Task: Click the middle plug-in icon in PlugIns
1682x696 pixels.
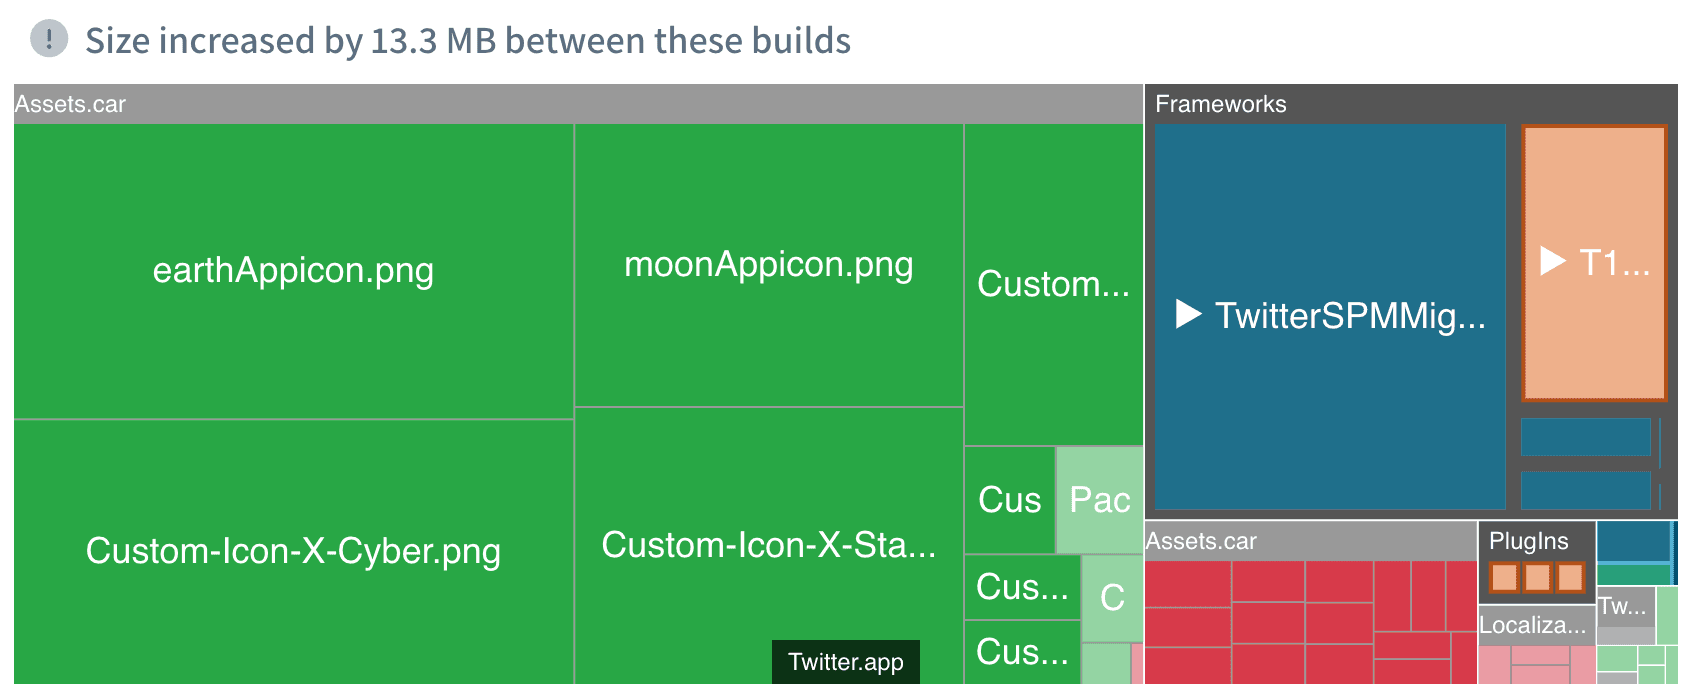Action: tap(1536, 577)
